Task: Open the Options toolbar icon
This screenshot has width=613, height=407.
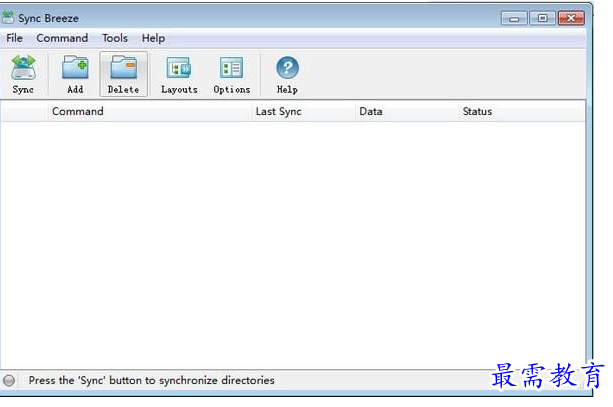Action: pos(231,74)
